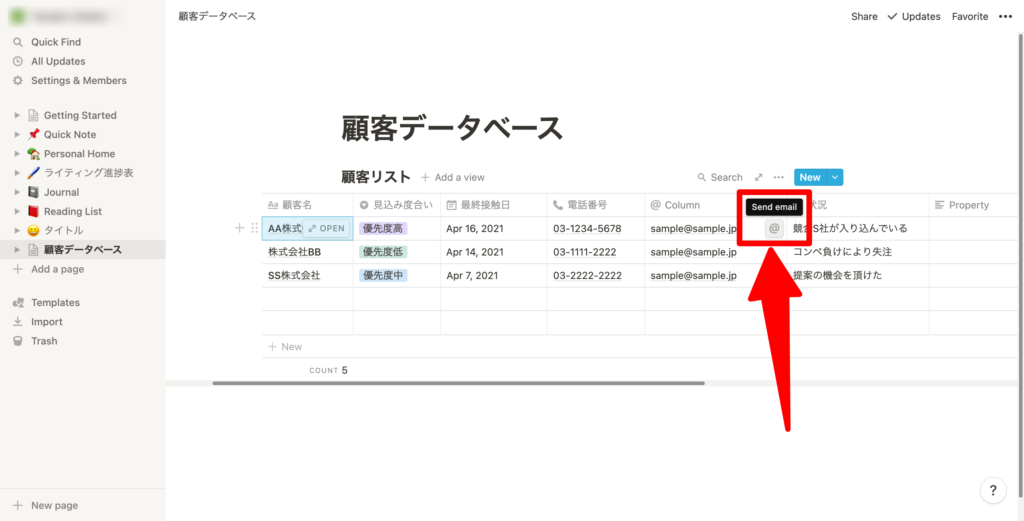The height and width of the screenshot is (521, 1024).
Task: Open the page options three-dot menu
Action: [1005, 16]
